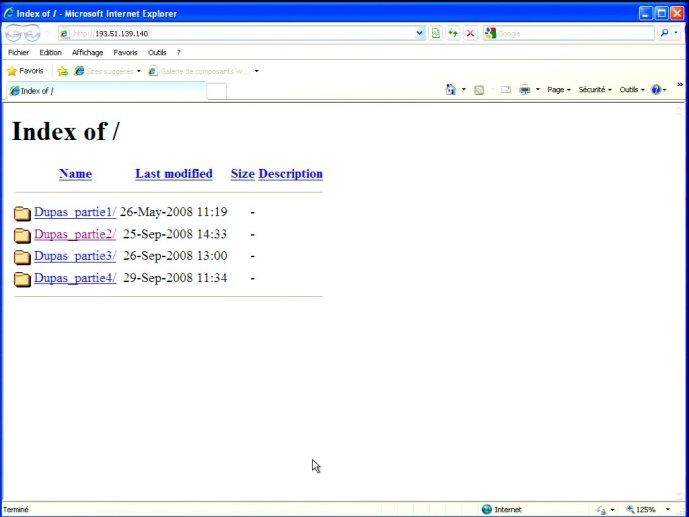Open the Outils command bar menu
Image resolution: width=689 pixels, height=517 pixels.
click(x=632, y=90)
